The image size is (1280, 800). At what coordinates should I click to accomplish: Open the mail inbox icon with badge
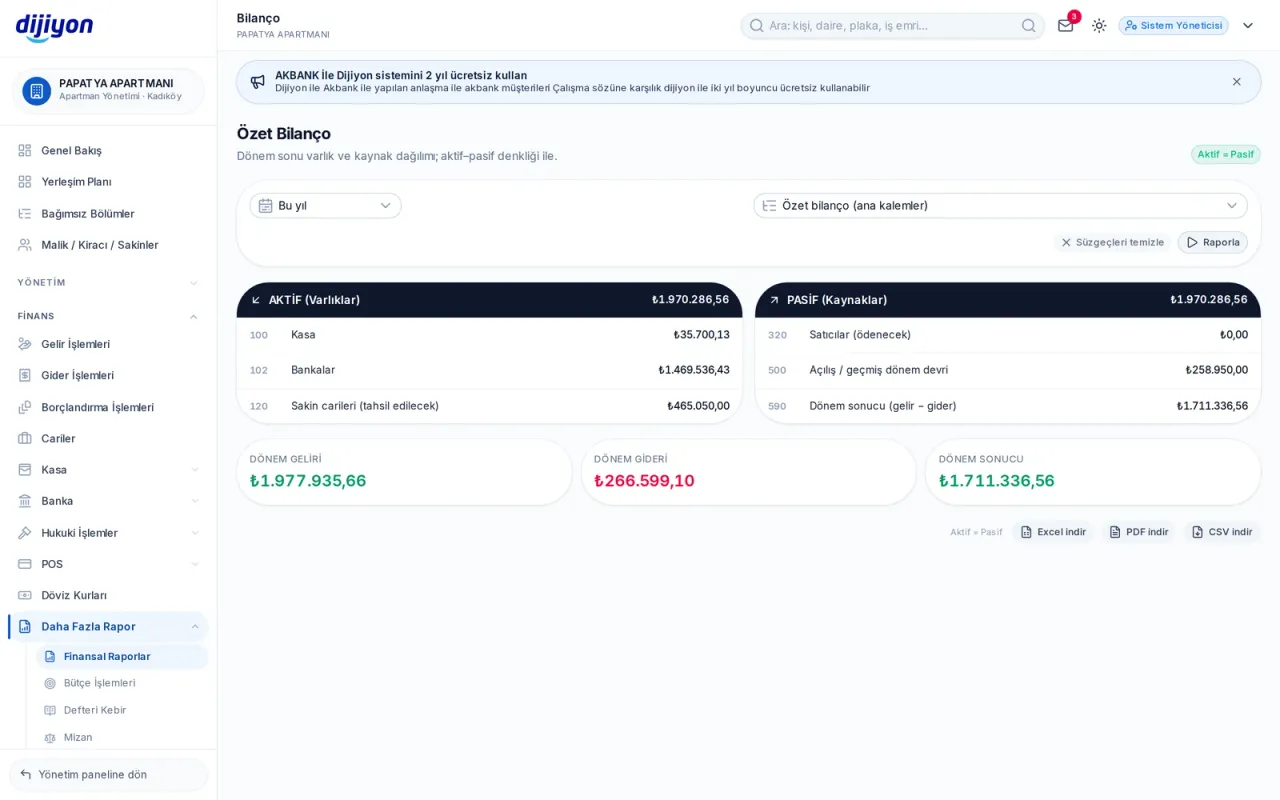pos(1065,25)
